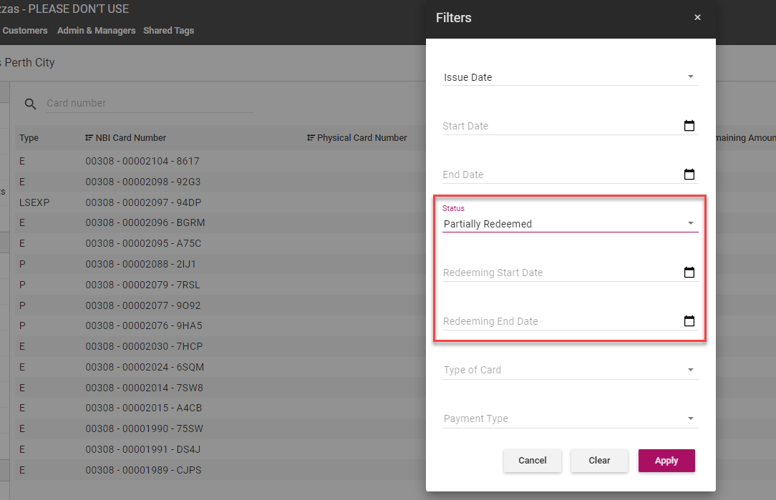Open the Shared Tags menu
776x500 pixels.
pos(169,31)
